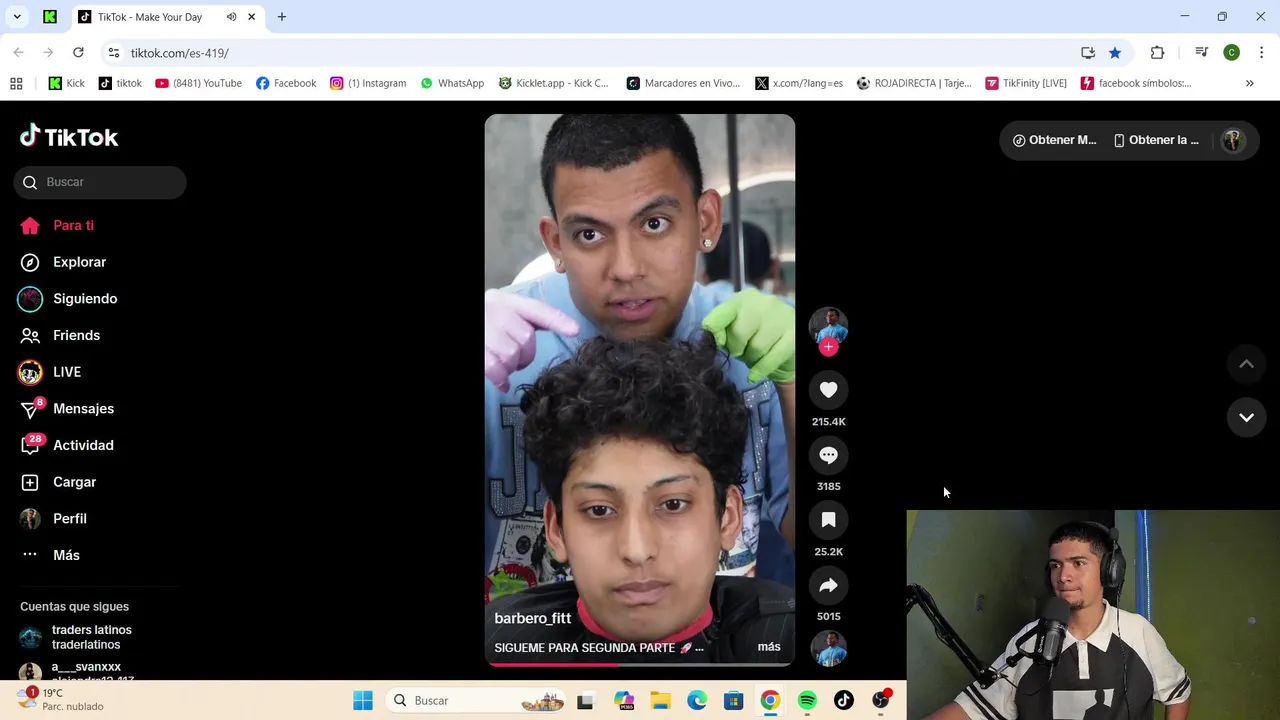Go to the previous video with the up arrow

tap(1246, 364)
